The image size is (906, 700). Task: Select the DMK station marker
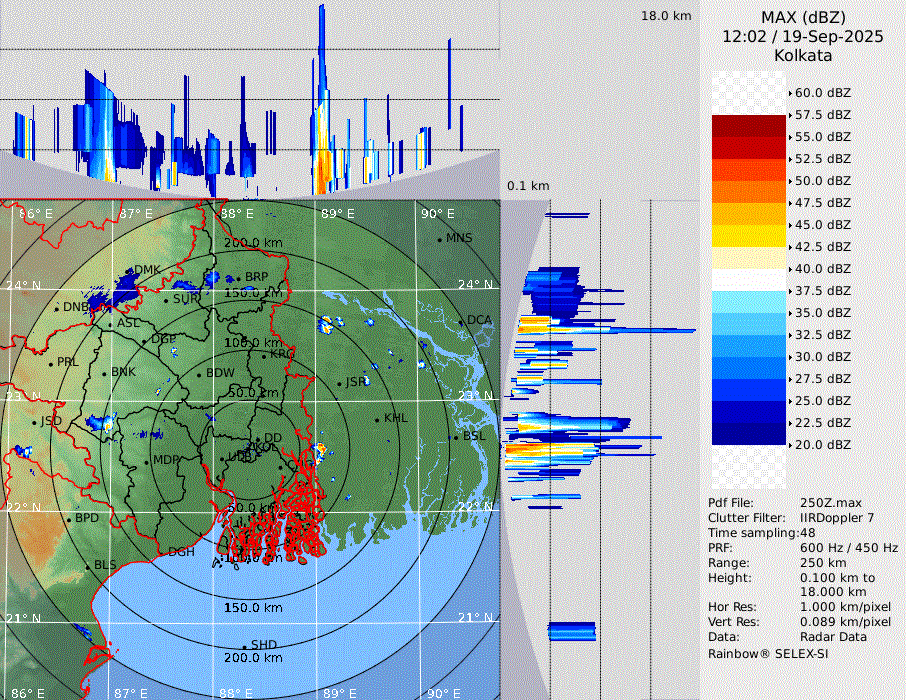pos(129,271)
